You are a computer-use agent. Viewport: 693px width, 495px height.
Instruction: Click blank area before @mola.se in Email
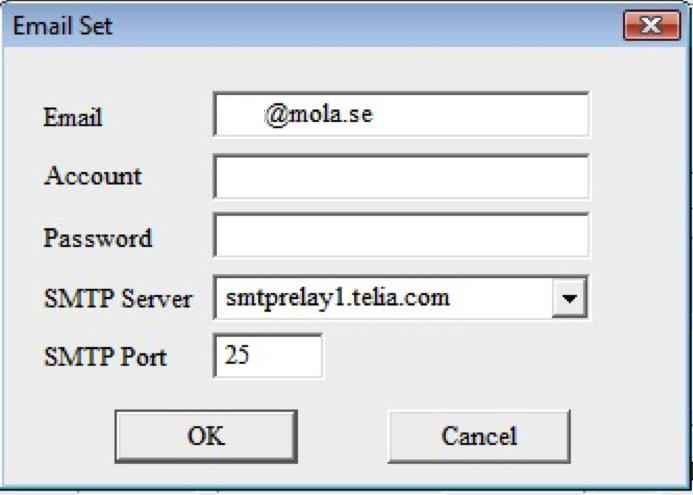point(241,114)
